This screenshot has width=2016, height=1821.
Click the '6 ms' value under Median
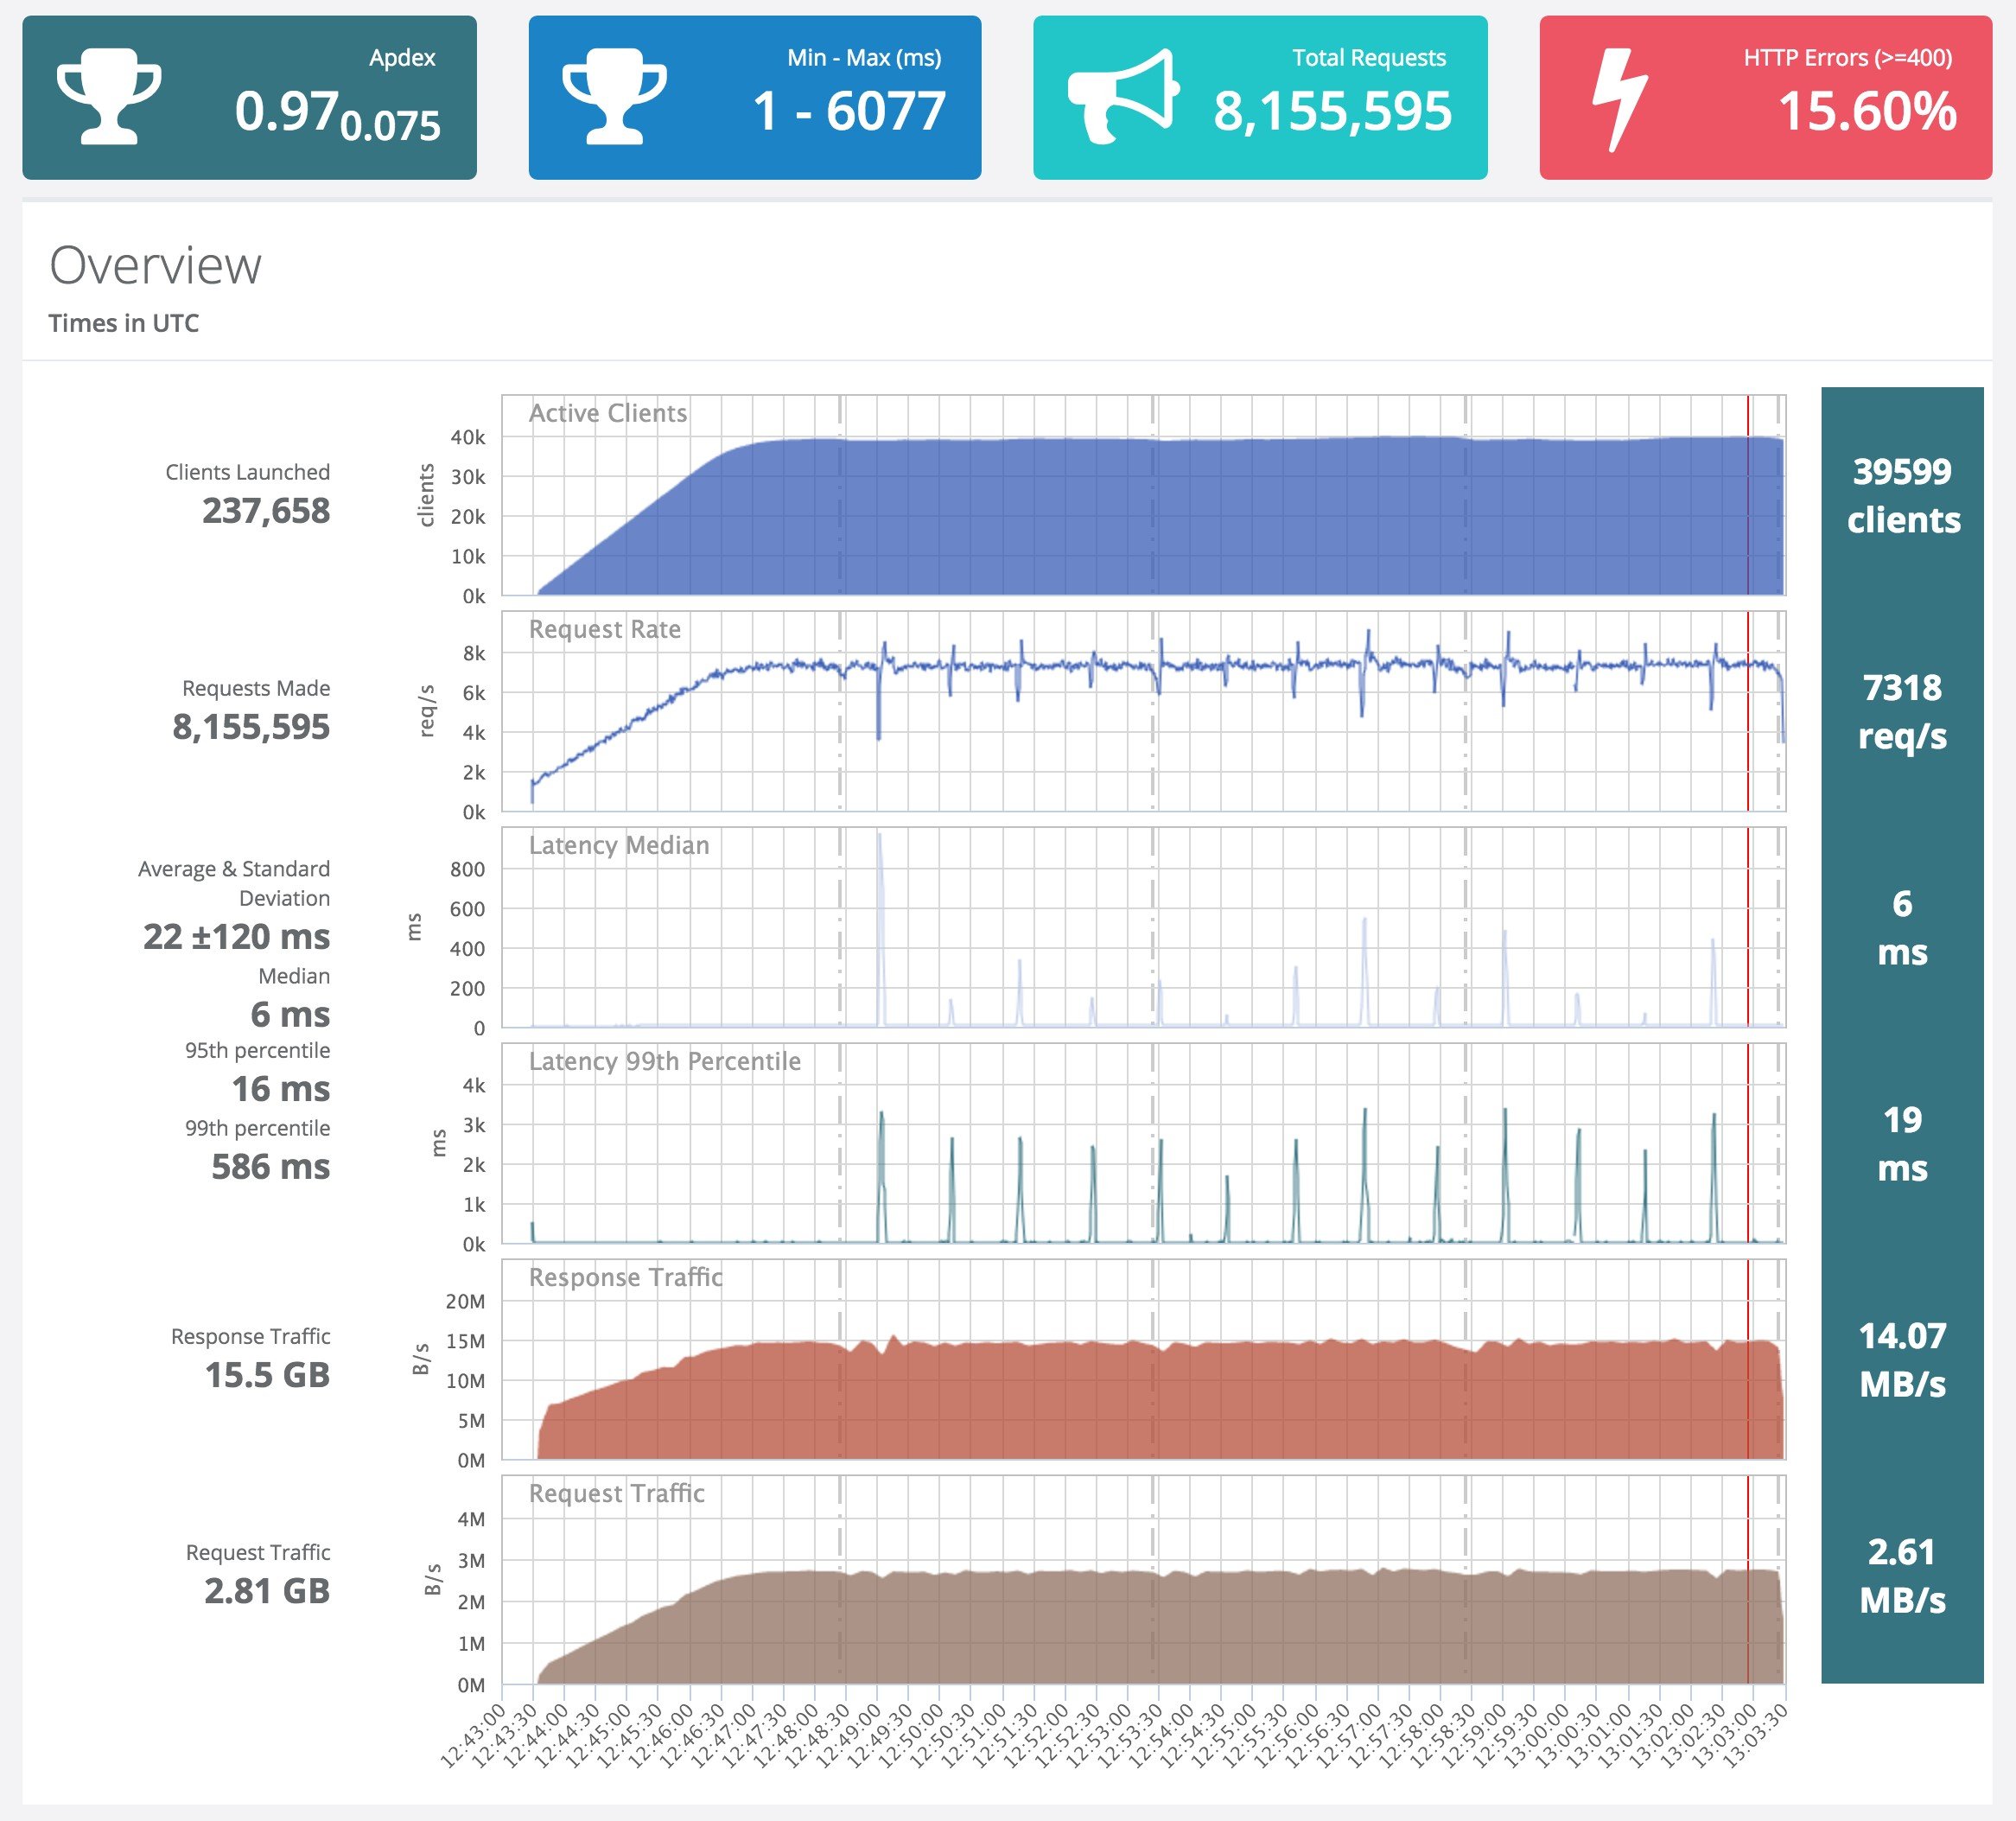point(290,1015)
